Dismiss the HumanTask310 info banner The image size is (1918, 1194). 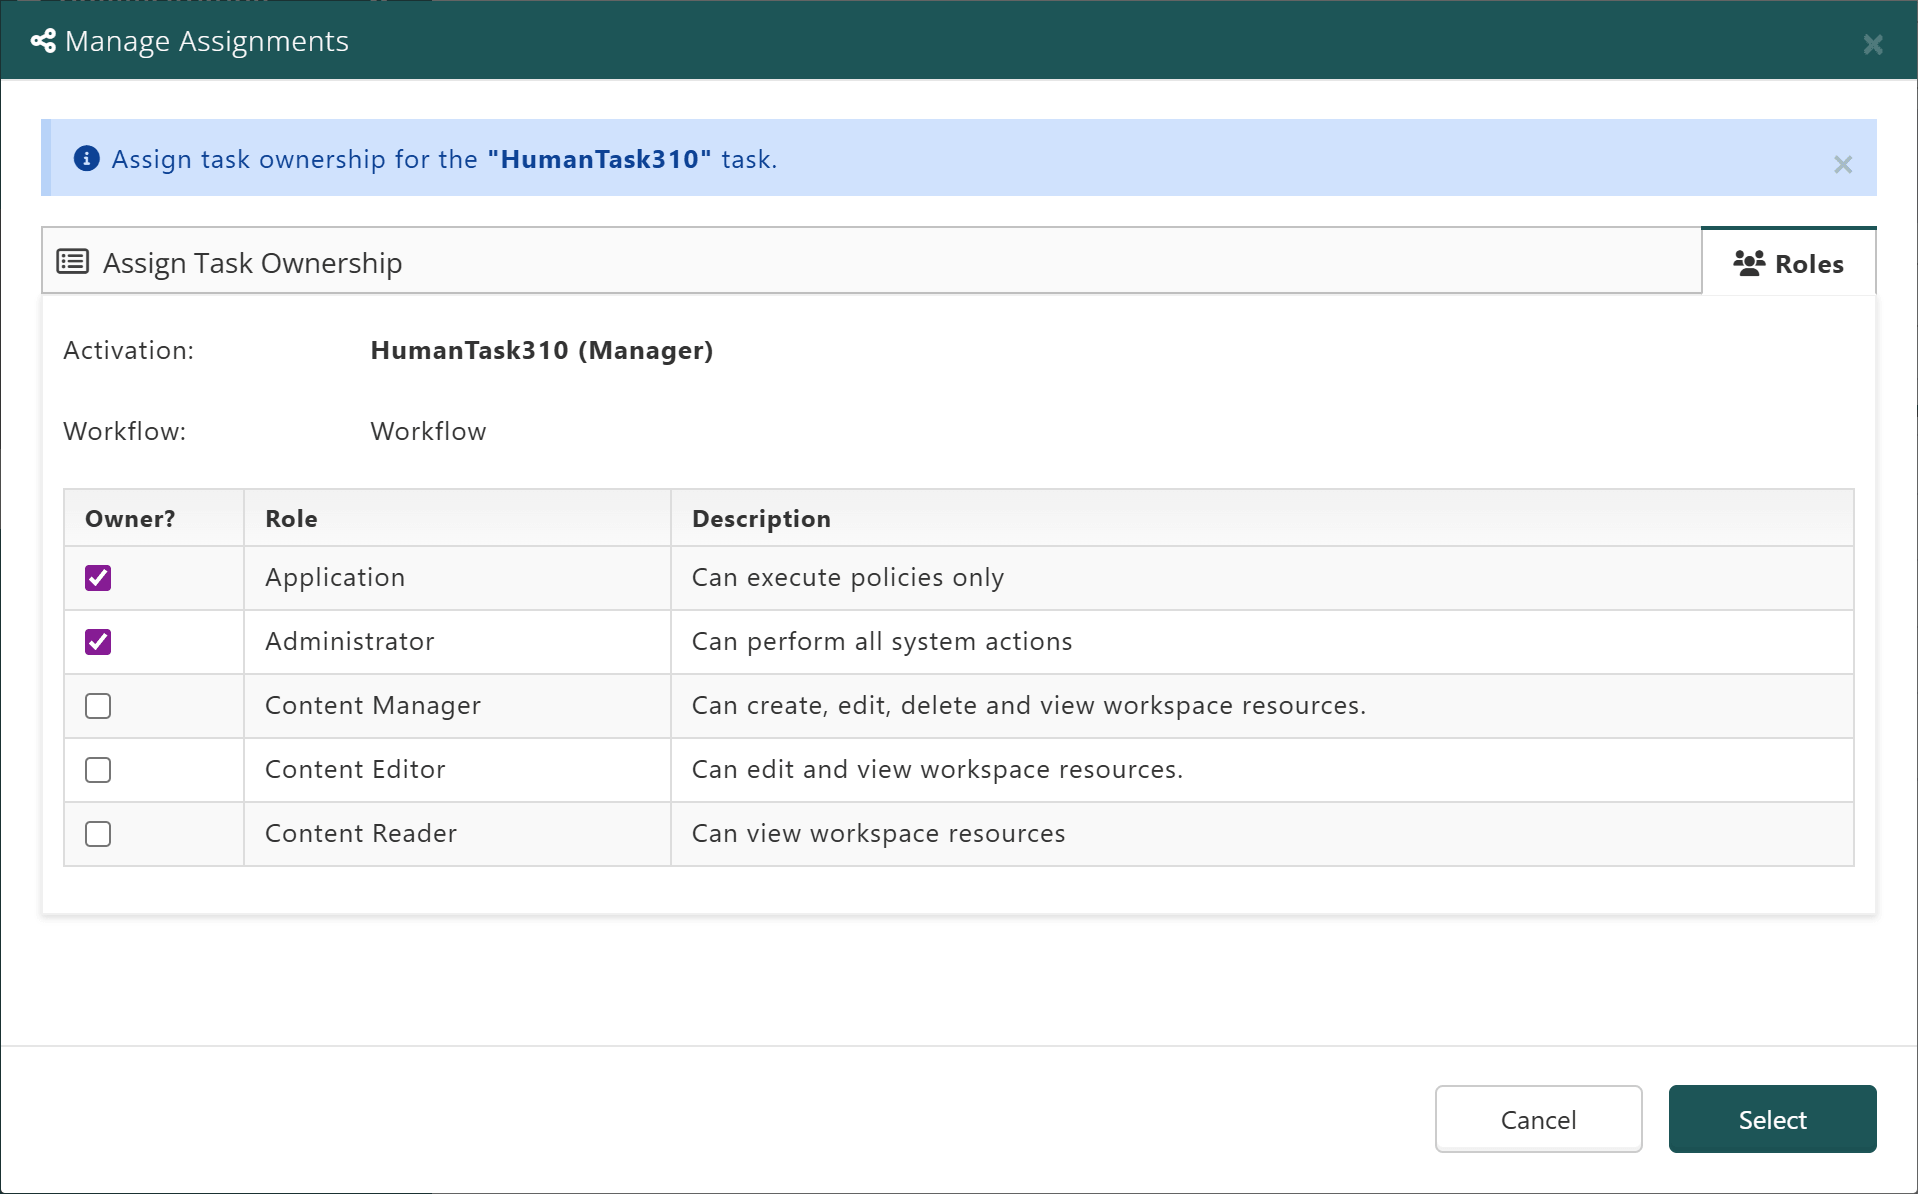1843,164
